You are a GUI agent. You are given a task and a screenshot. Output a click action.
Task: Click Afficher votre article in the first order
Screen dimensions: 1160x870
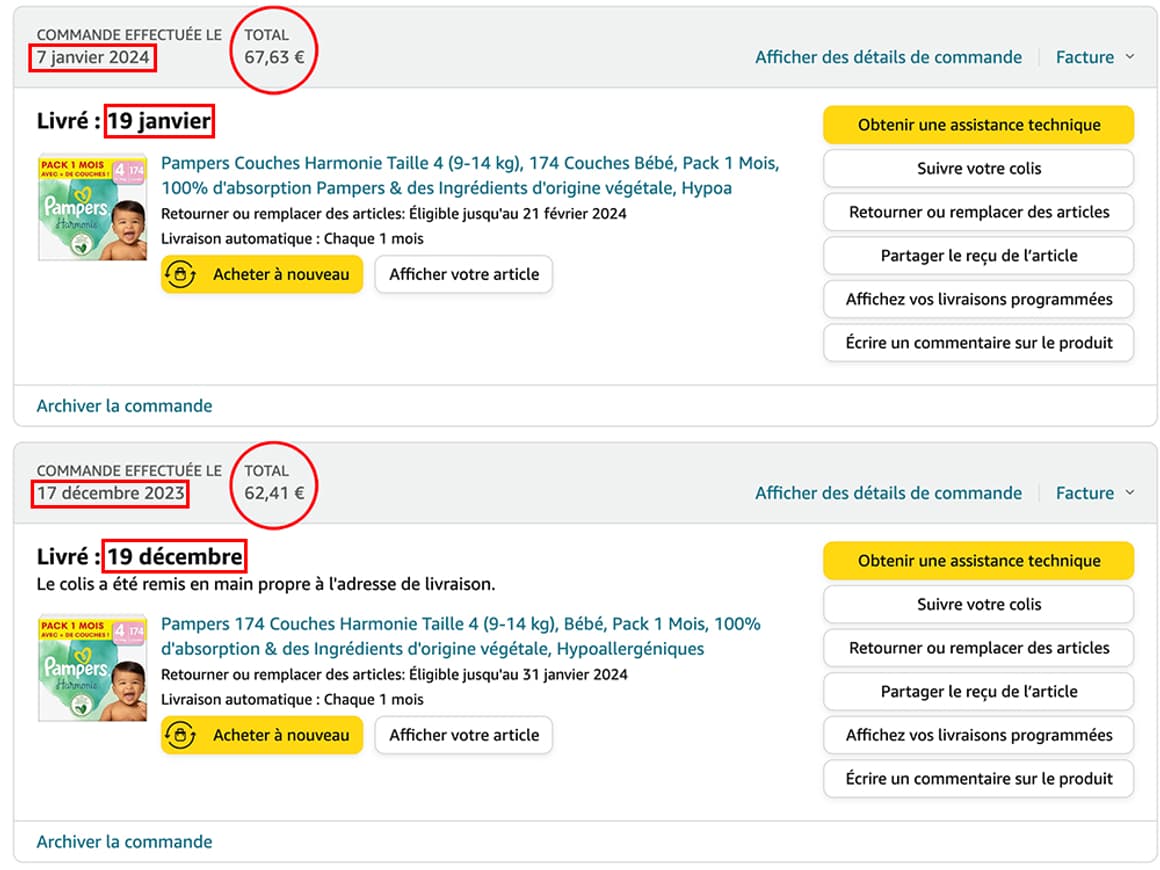pyautogui.click(x=463, y=274)
